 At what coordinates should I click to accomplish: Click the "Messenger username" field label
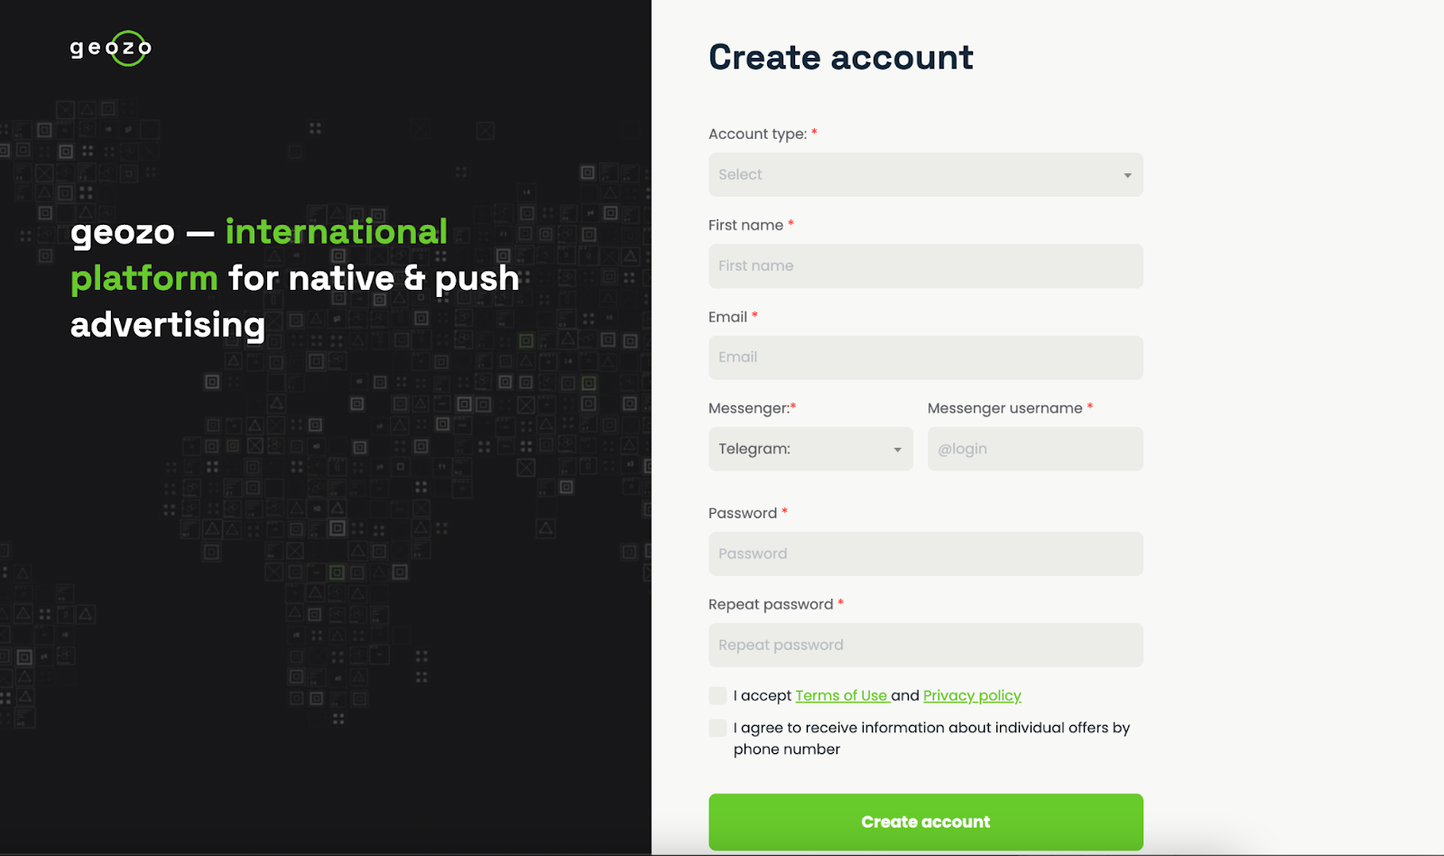pos(1004,408)
